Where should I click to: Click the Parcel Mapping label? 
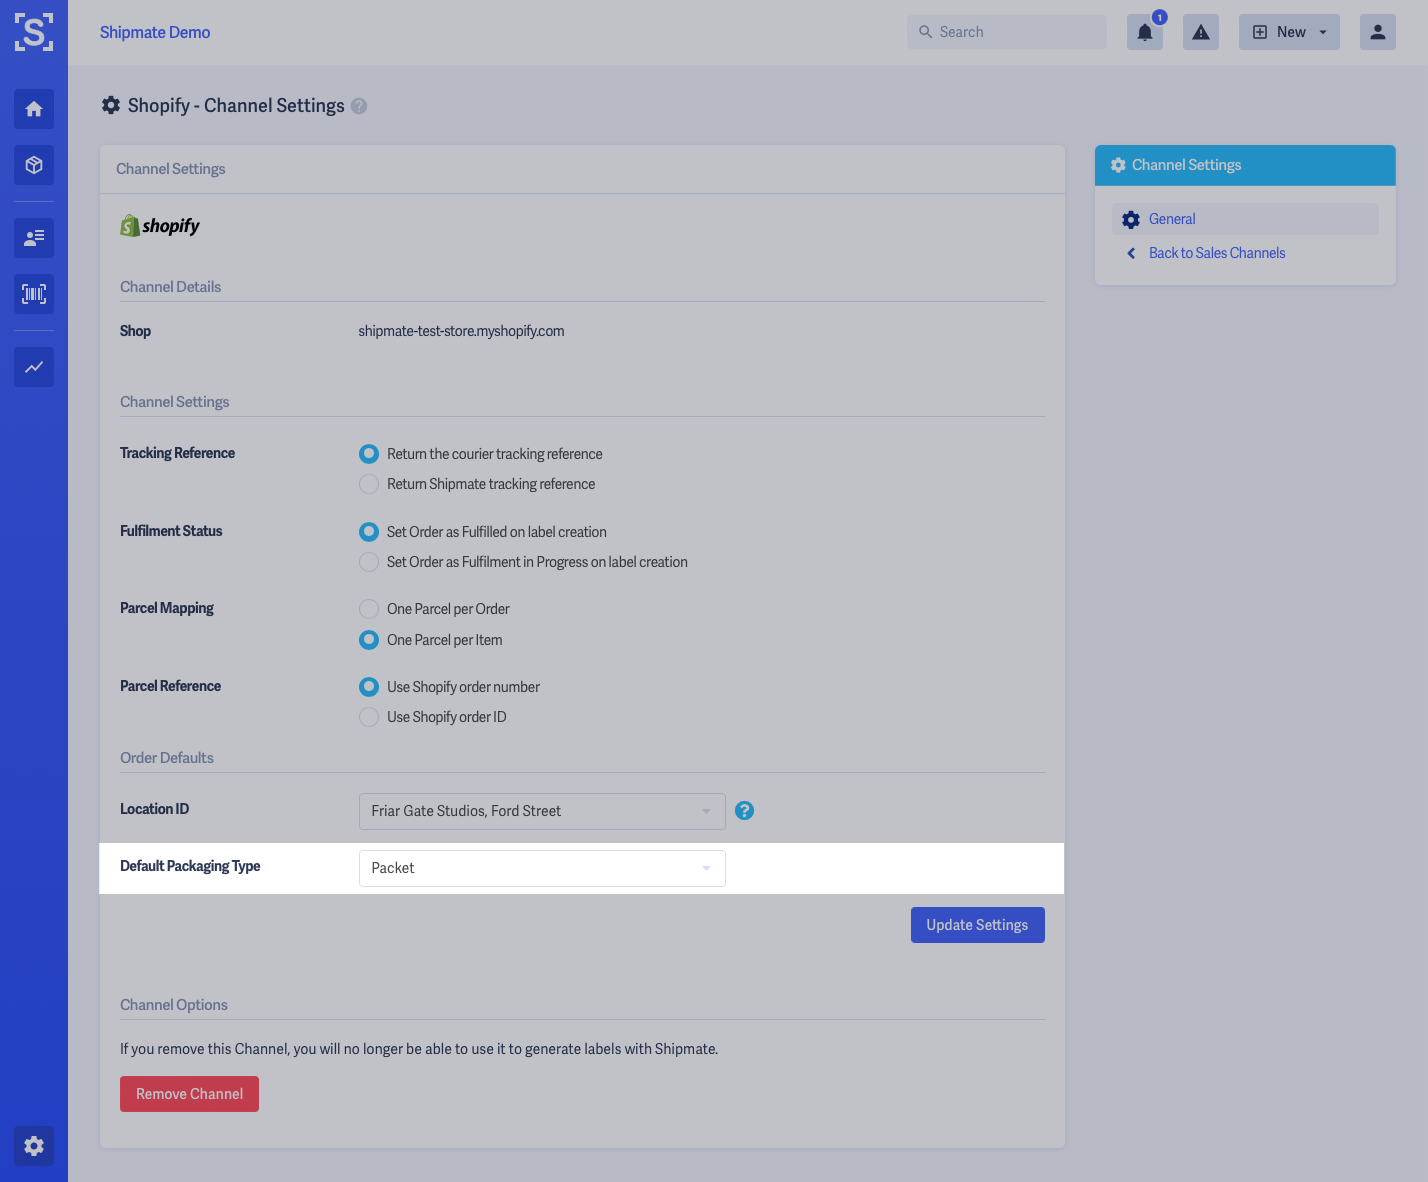[x=167, y=608]
